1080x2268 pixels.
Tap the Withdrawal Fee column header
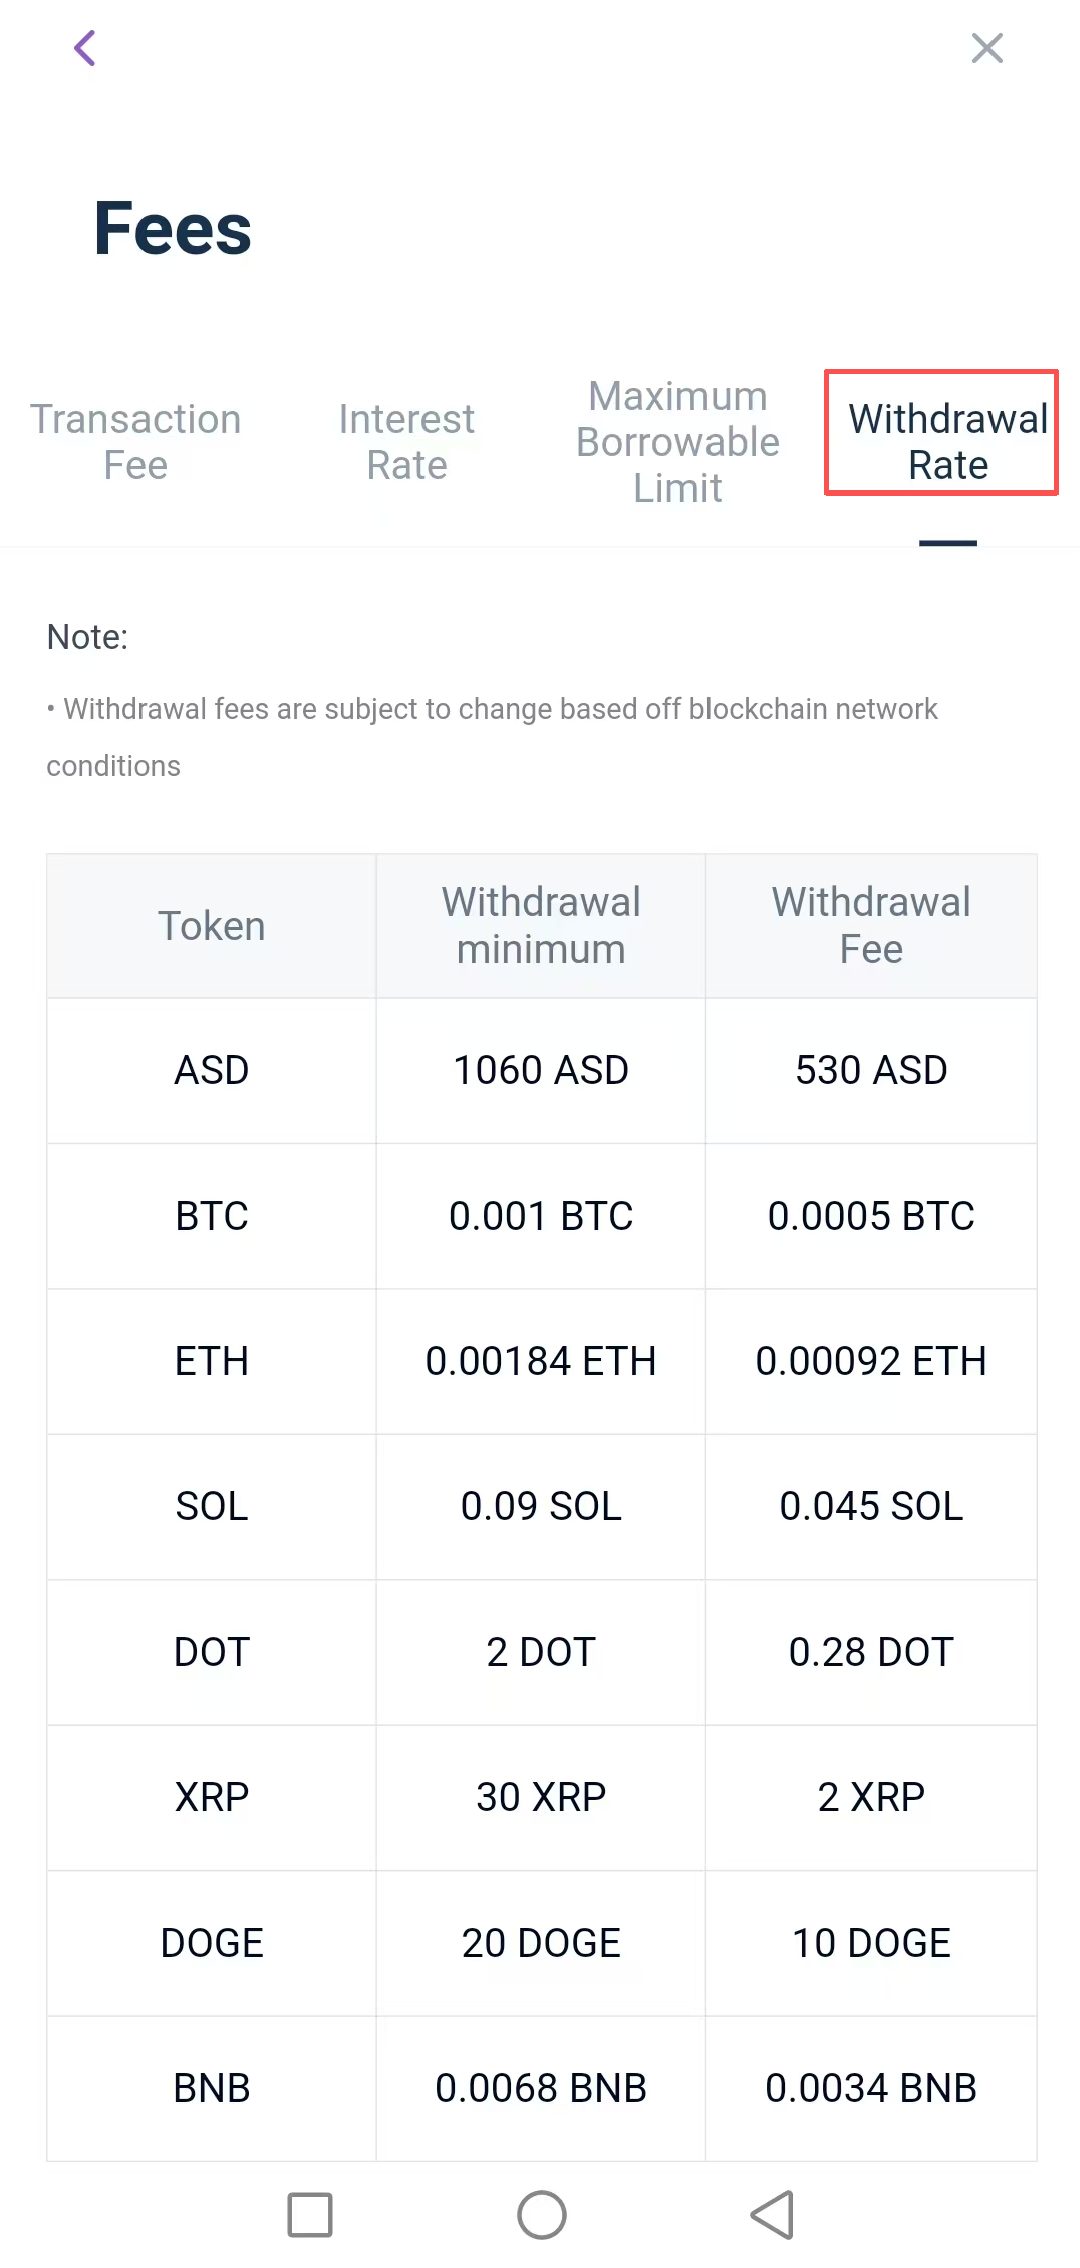click(871, 926)
